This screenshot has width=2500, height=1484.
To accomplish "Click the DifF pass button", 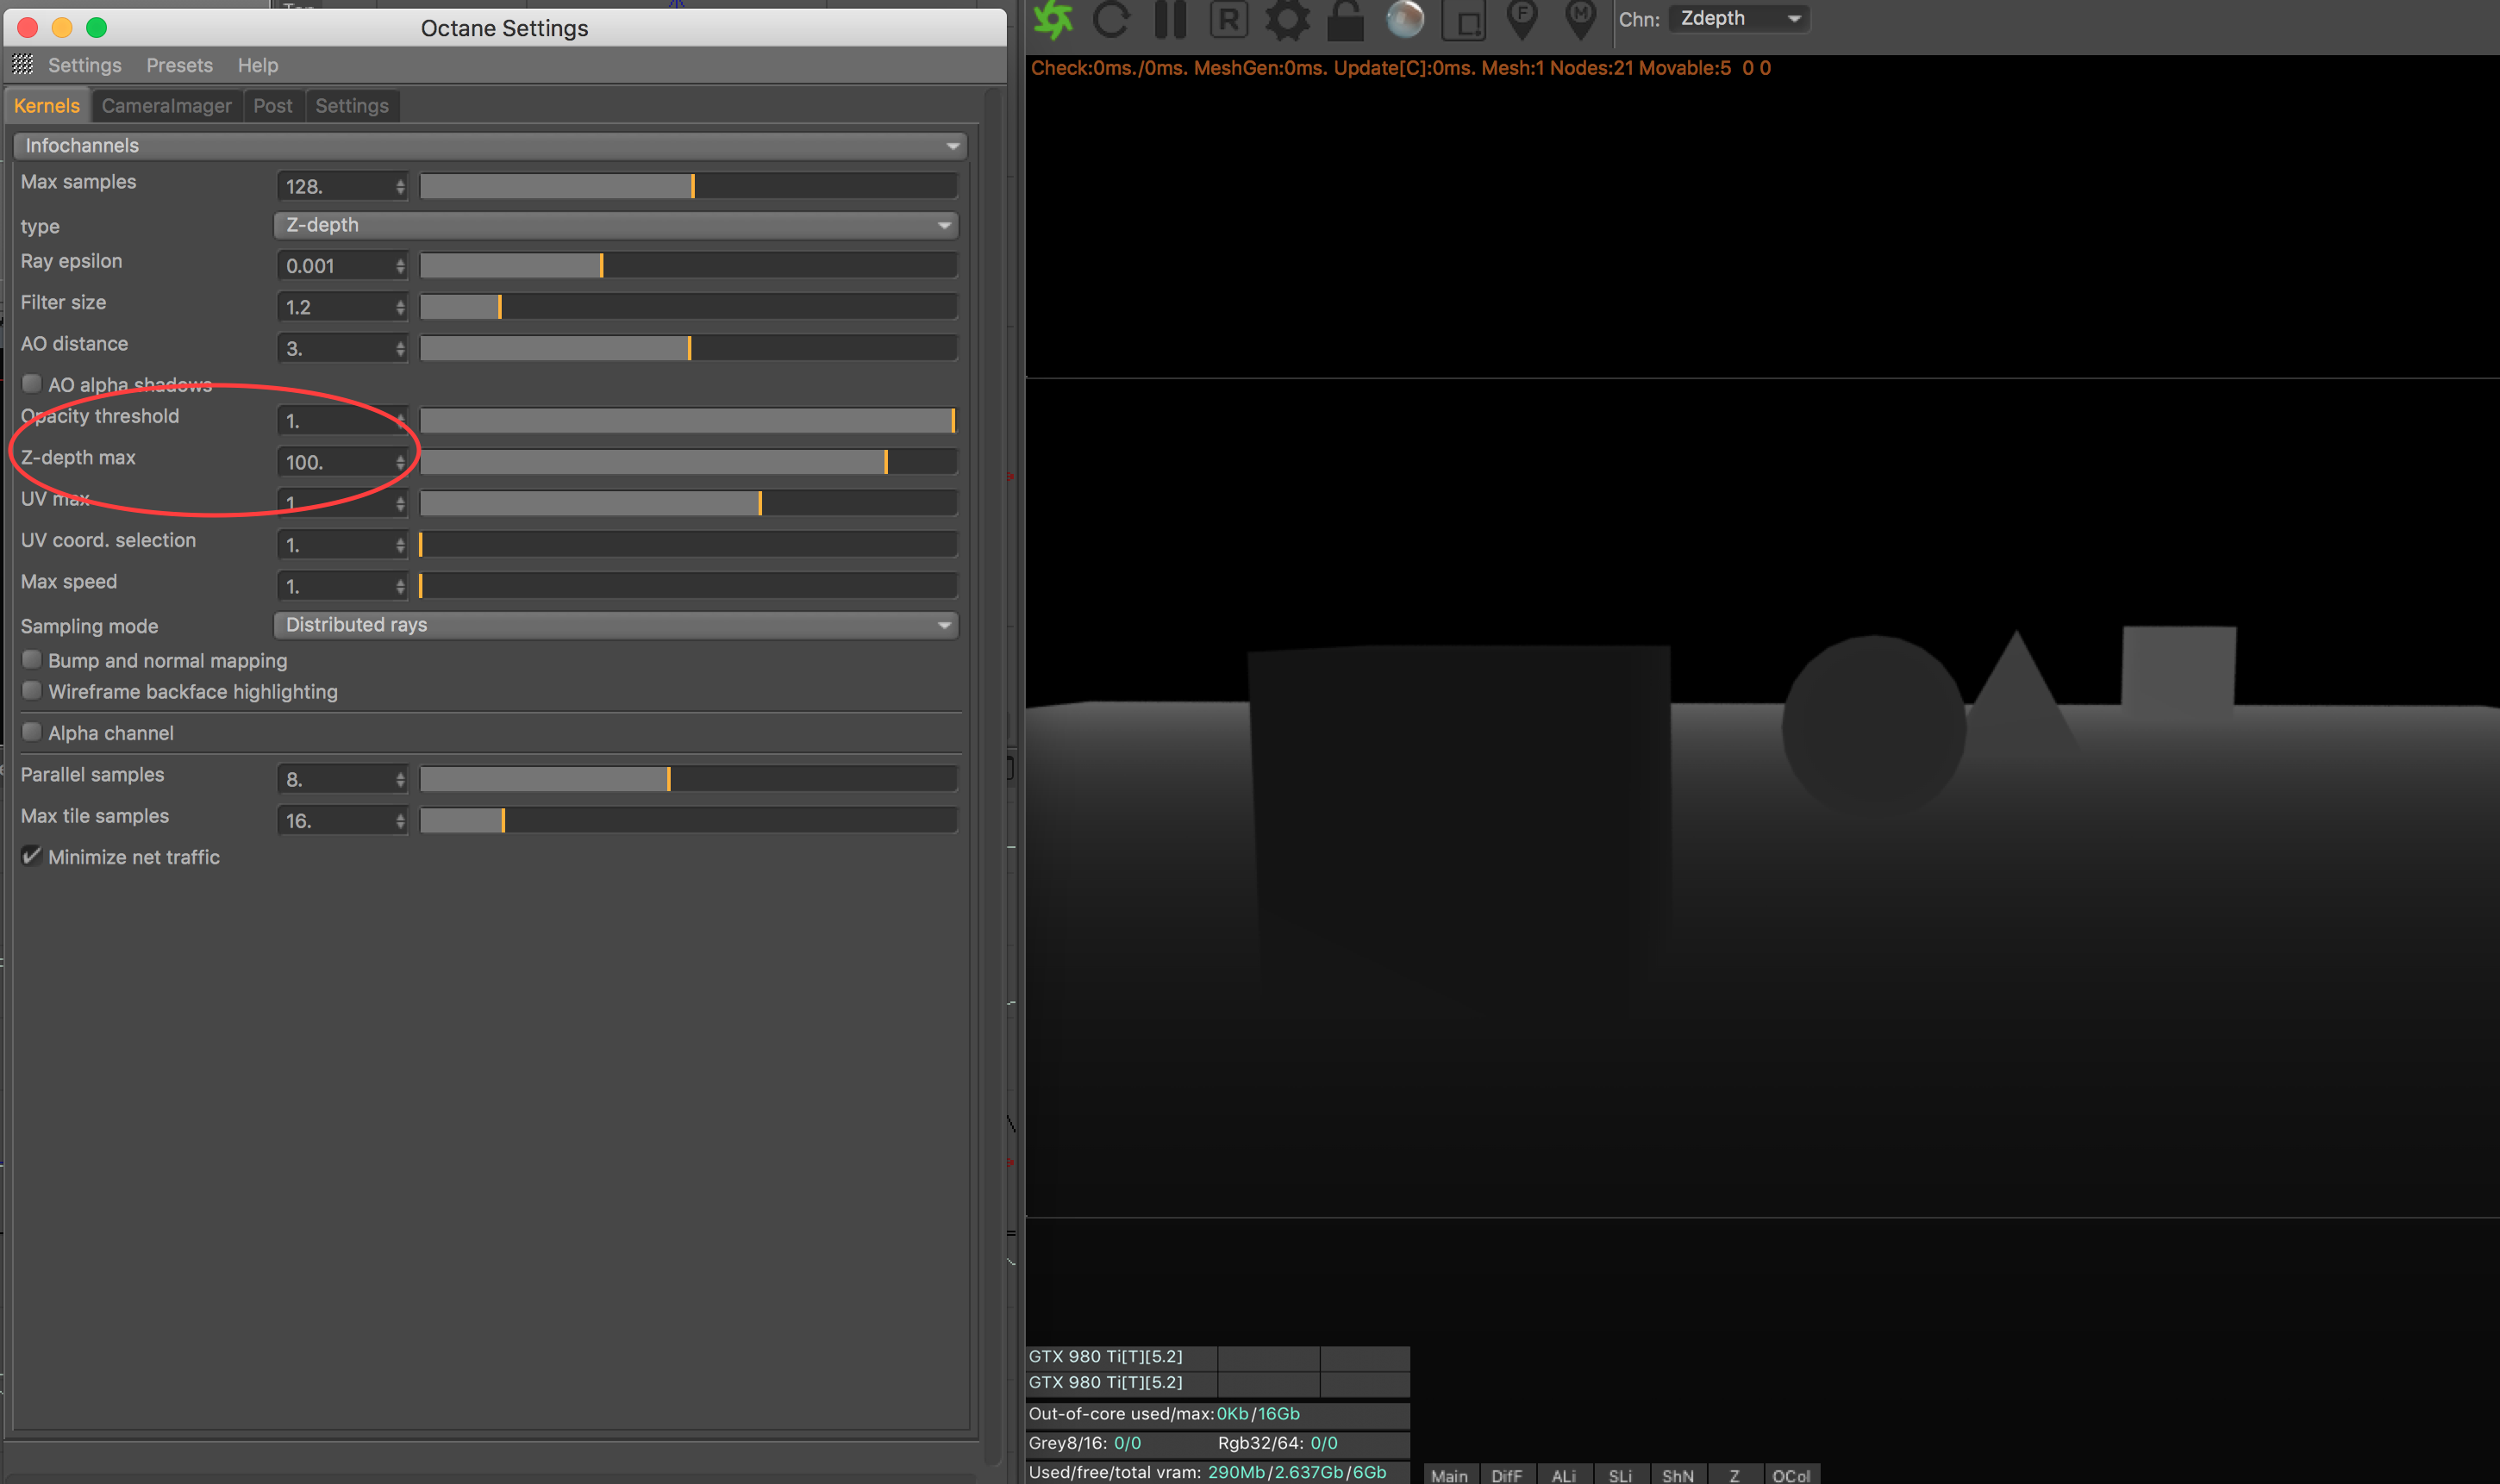I will point(1507,1475).
